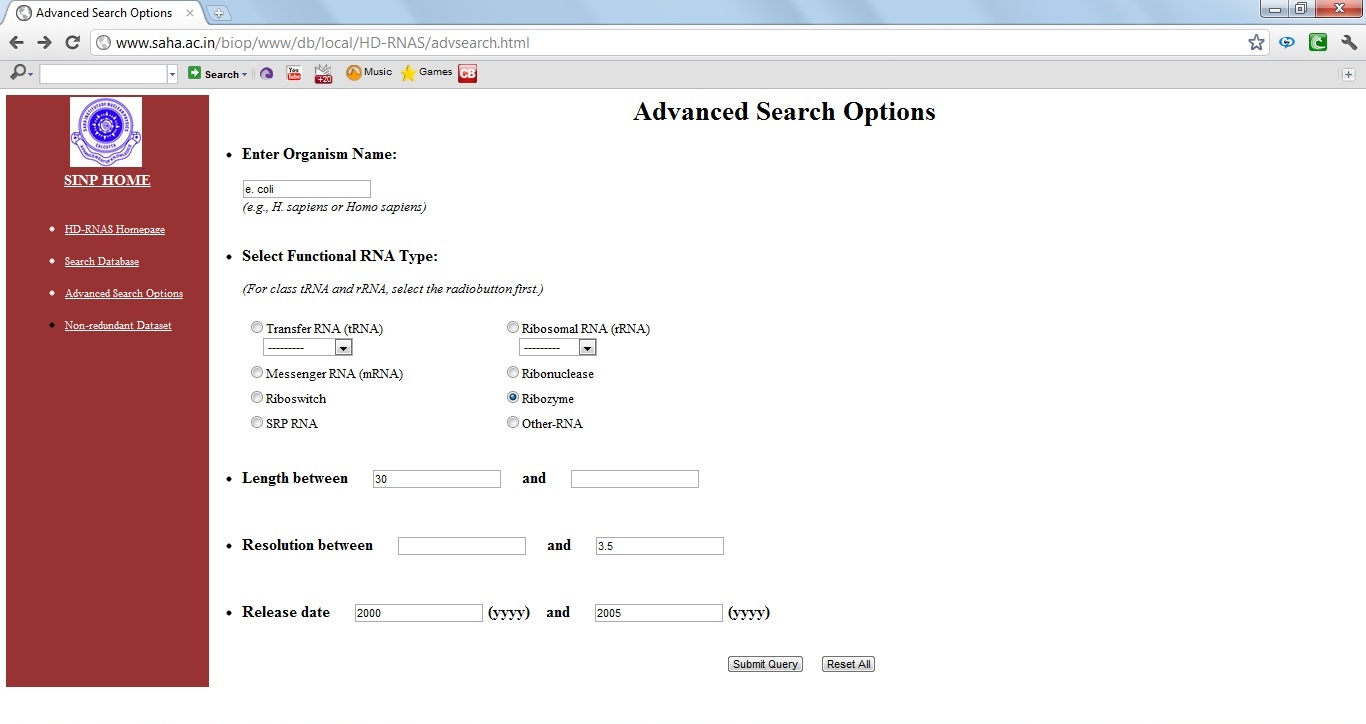Minimize the browser window

pyautogui.click(x=1274, y=9)
